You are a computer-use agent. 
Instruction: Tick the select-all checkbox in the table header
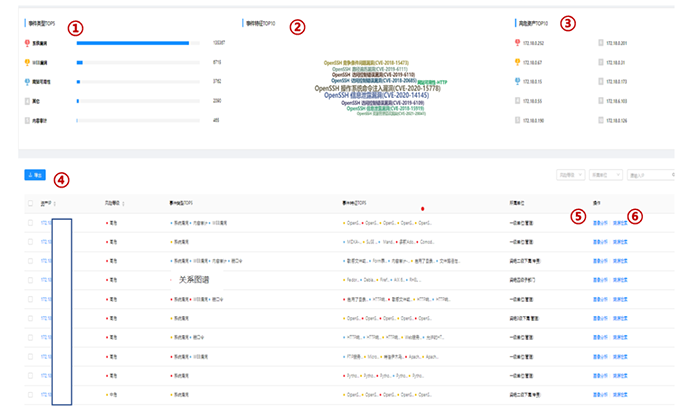point(30,203)
